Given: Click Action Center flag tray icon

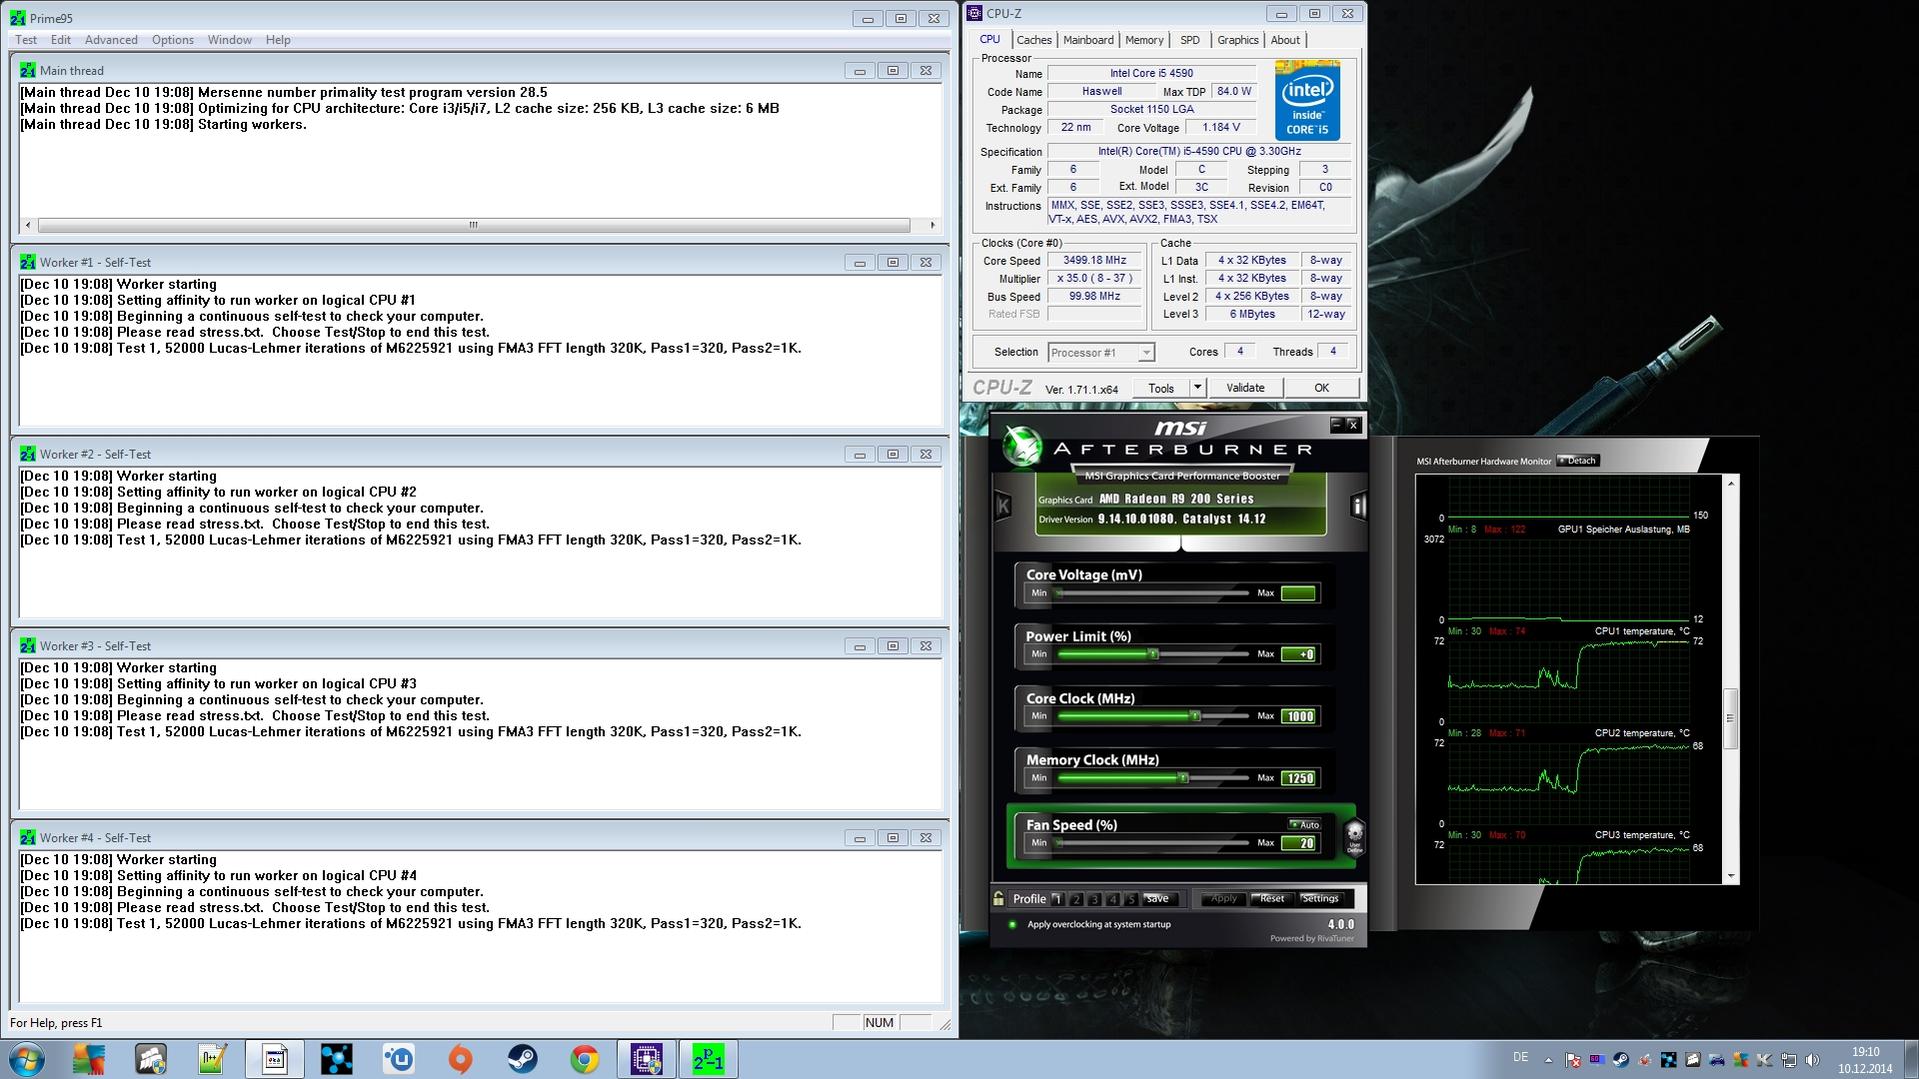Looking at the screenshot, I should click(1573, 1060).
